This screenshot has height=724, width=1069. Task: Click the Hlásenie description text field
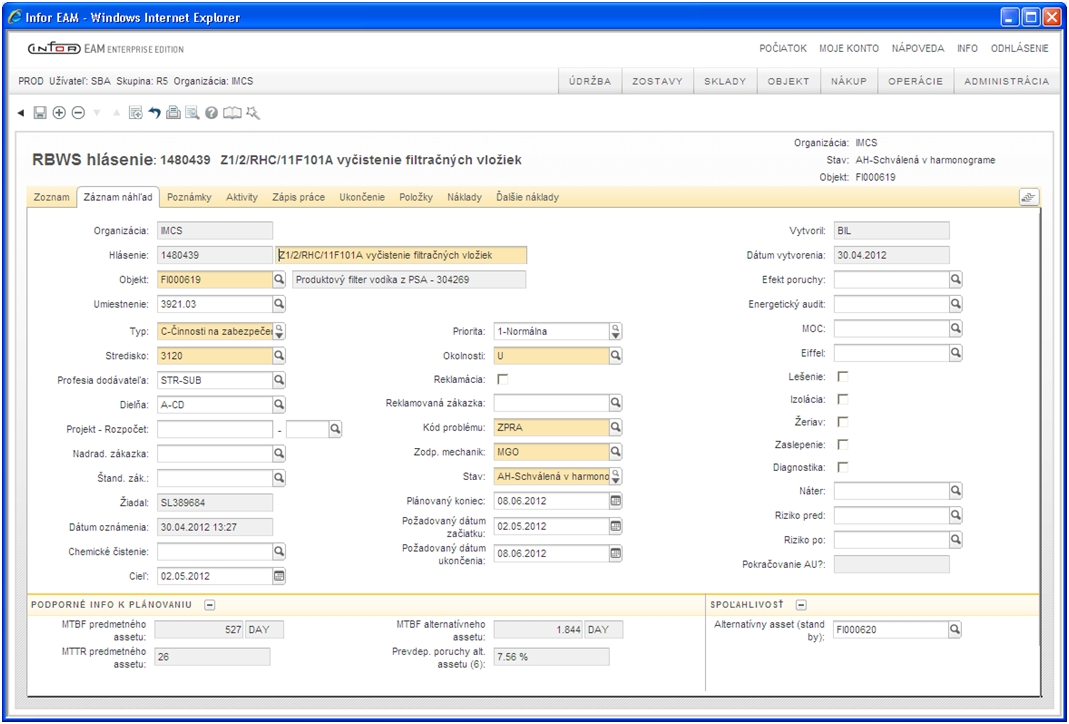tap(402, 256)
